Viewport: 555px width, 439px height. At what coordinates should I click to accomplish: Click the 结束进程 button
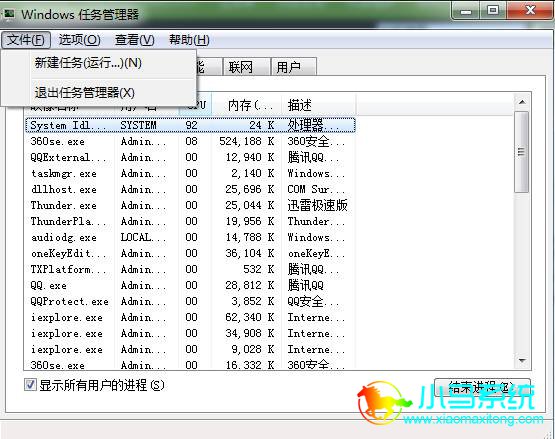[x=482, y=388]
